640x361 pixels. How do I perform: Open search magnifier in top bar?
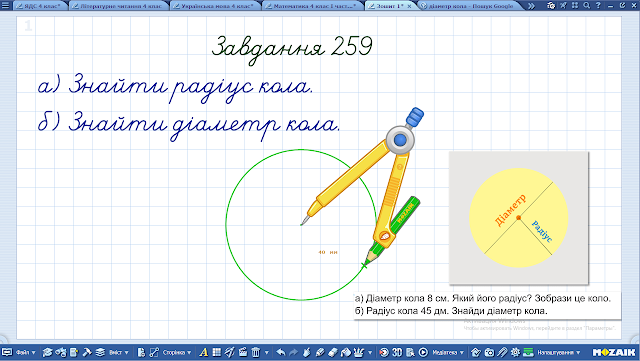pyautogui.click(x=587, y=5)
